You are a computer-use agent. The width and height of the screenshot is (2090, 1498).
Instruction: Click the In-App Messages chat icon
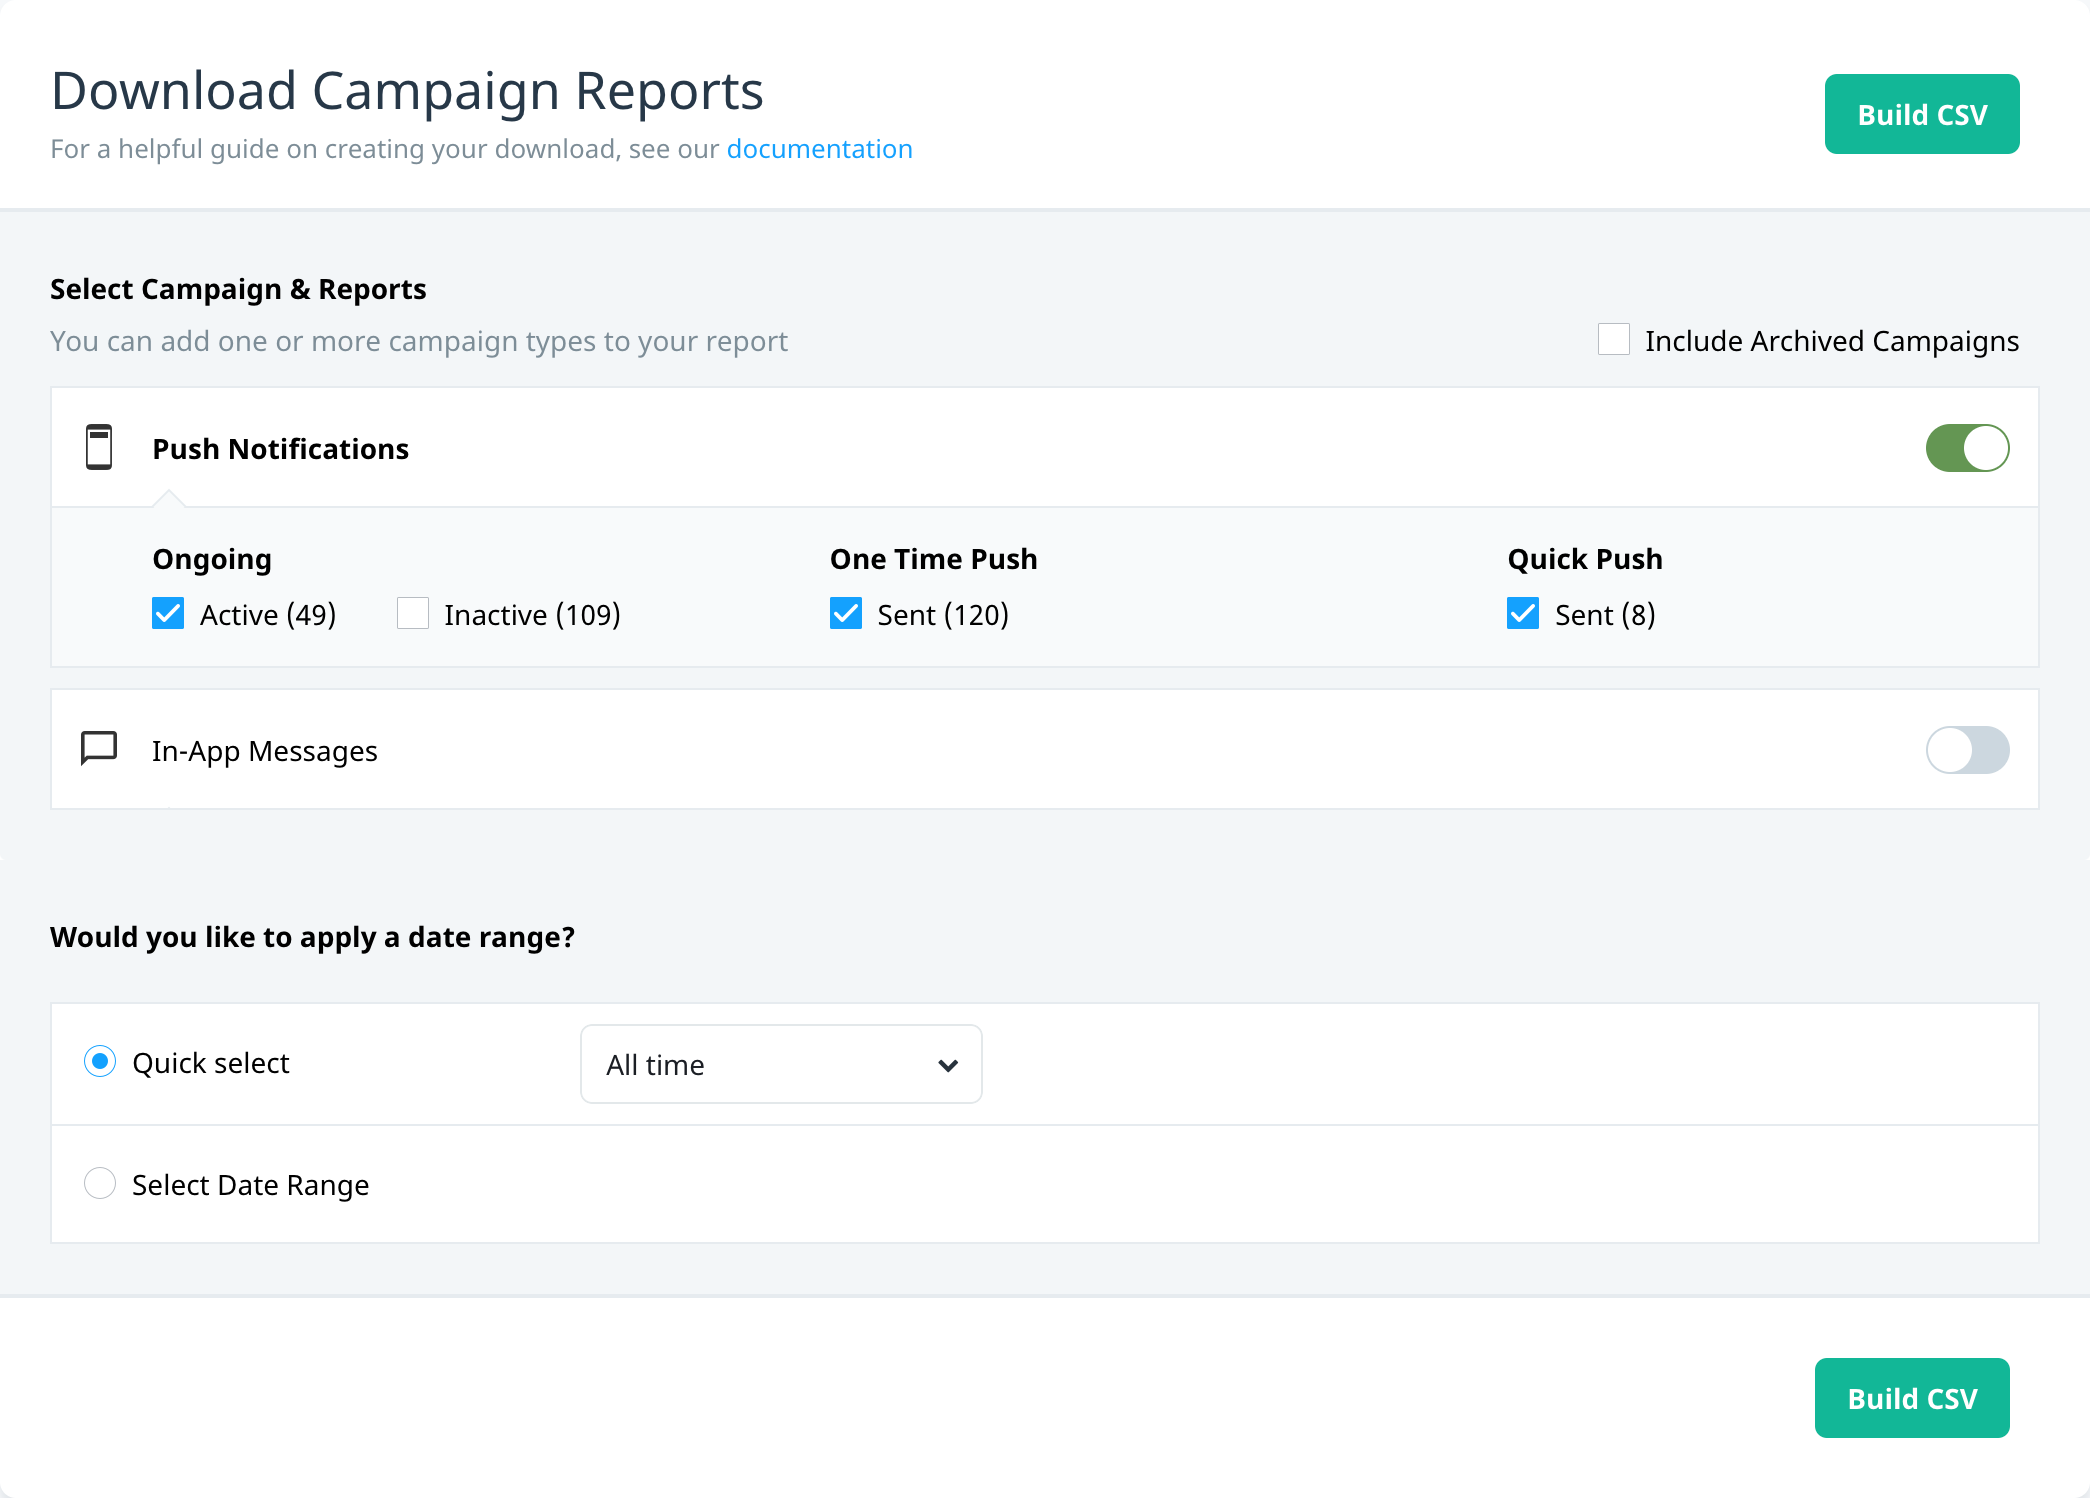tap(99, 748)
